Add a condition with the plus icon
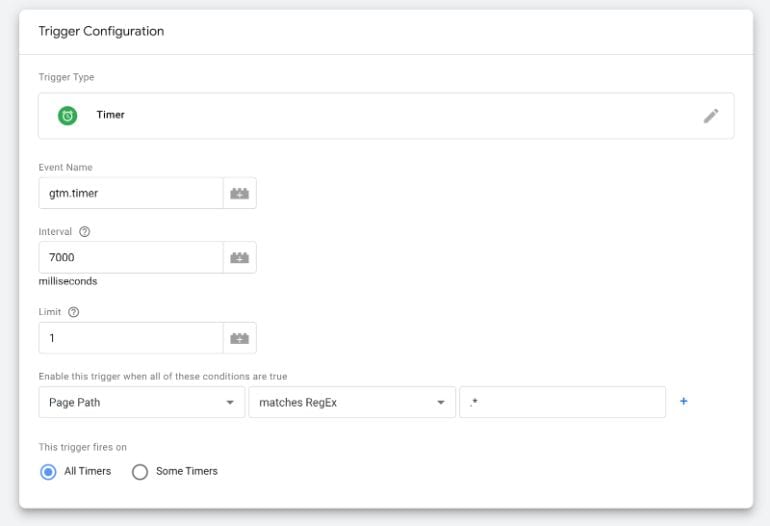The height and width of the screenshot is (526, 770). 684,402
